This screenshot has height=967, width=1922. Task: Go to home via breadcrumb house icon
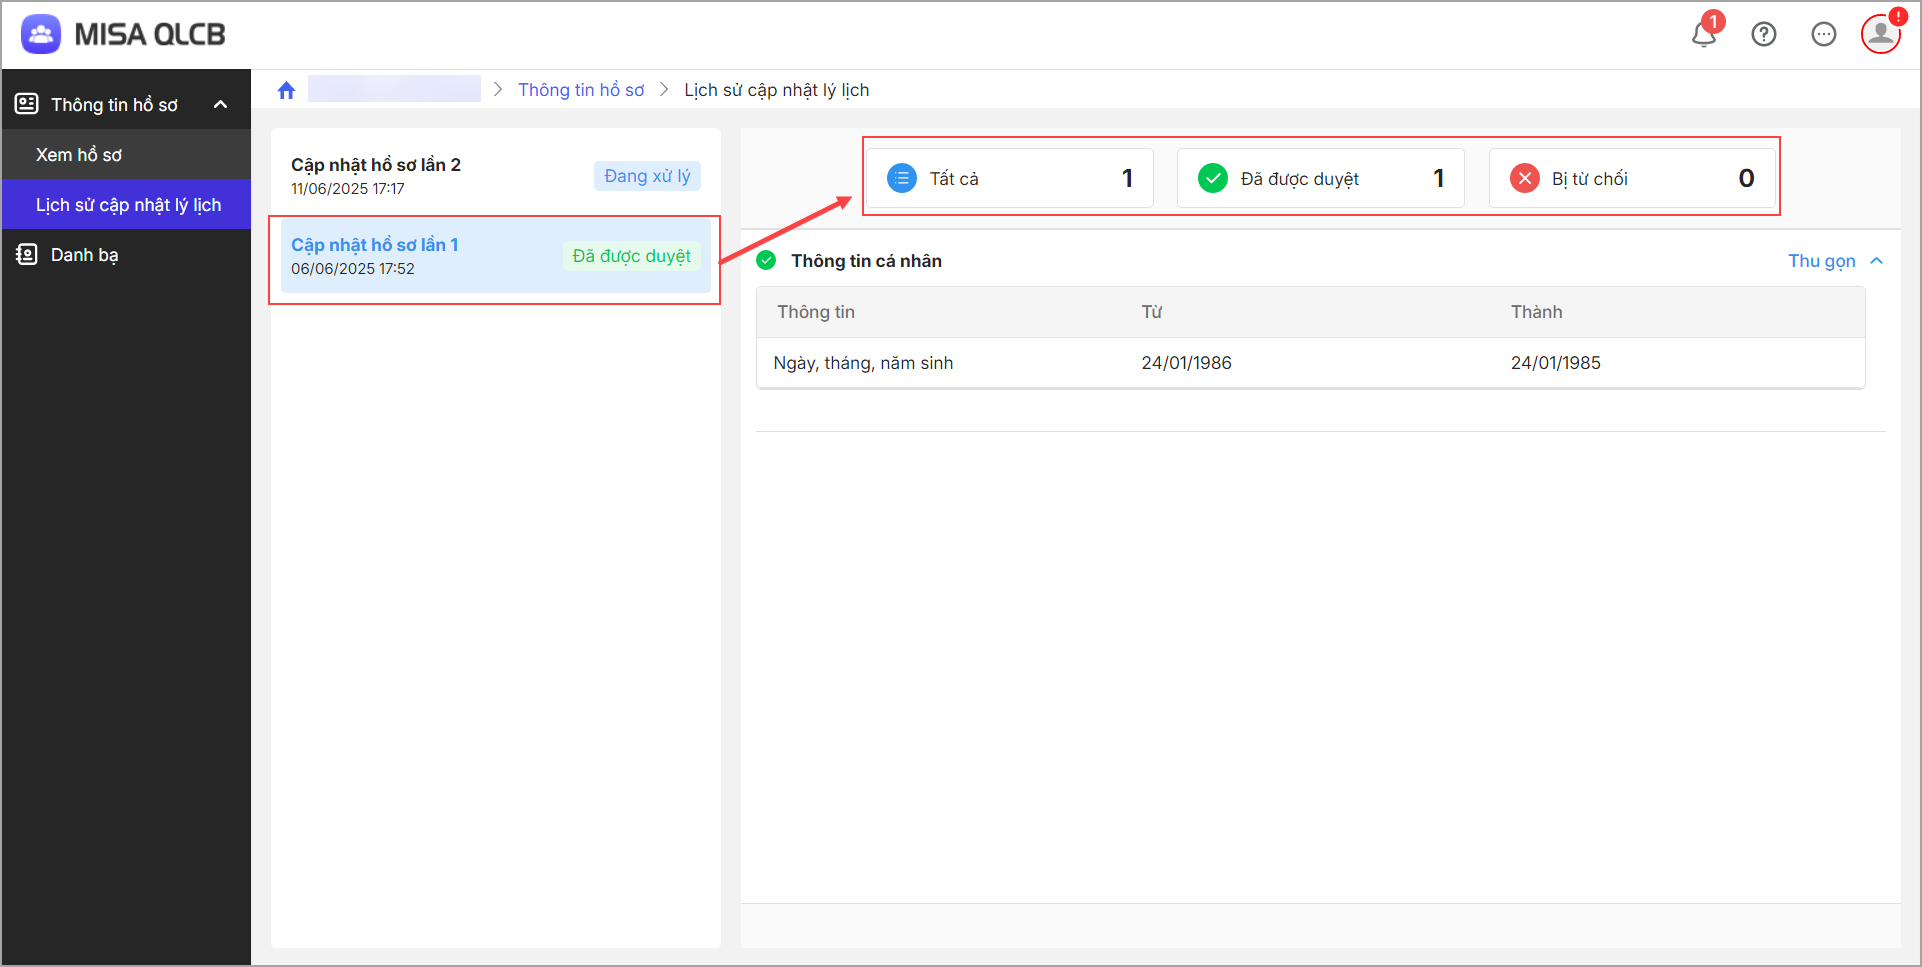pyautogui.click(x=287, y=91)
